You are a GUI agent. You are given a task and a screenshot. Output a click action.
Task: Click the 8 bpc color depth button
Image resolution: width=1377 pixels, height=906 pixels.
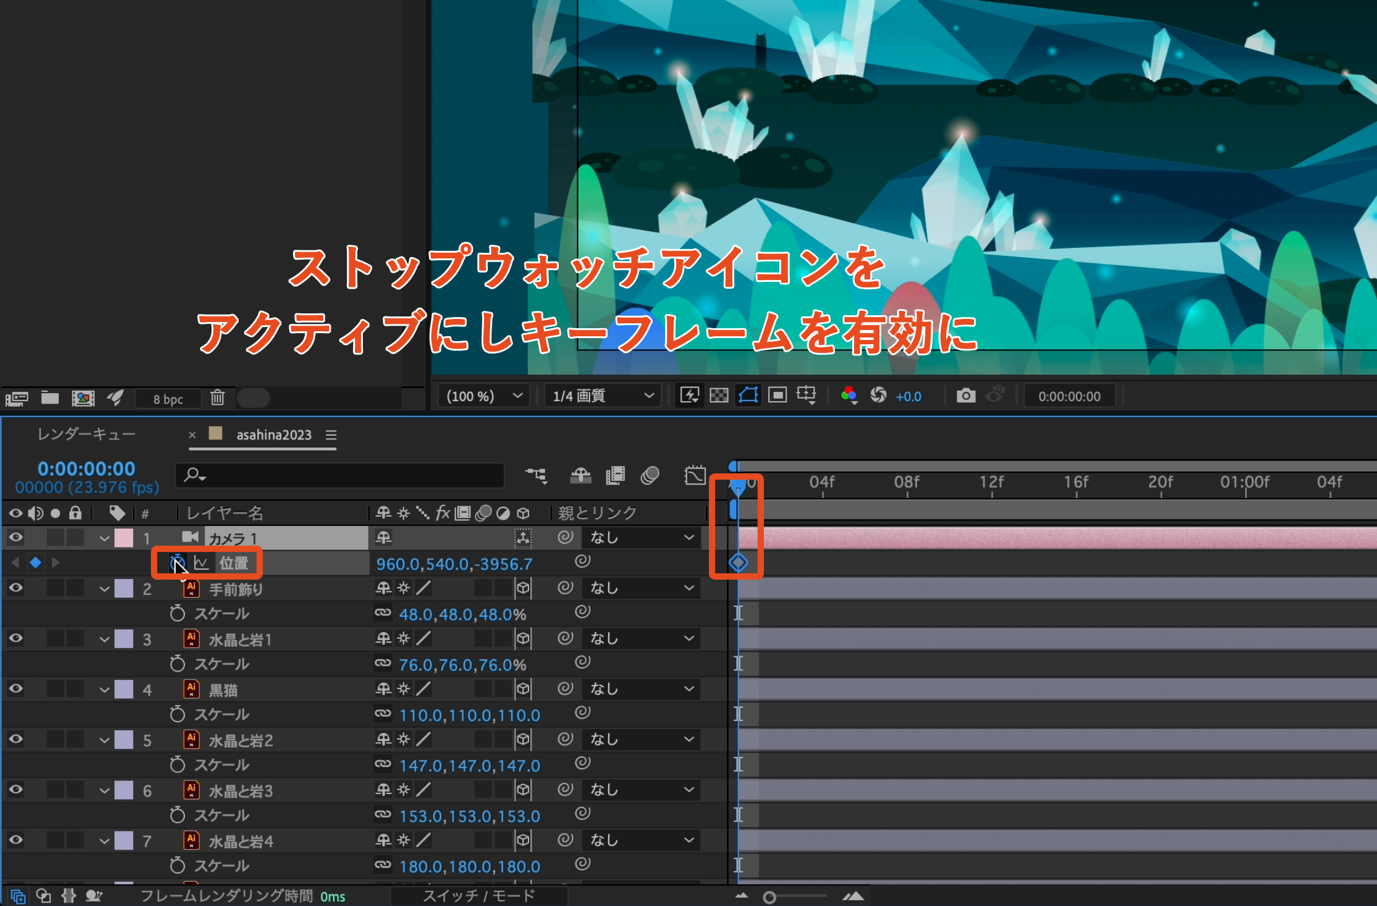tap(168, 399)
